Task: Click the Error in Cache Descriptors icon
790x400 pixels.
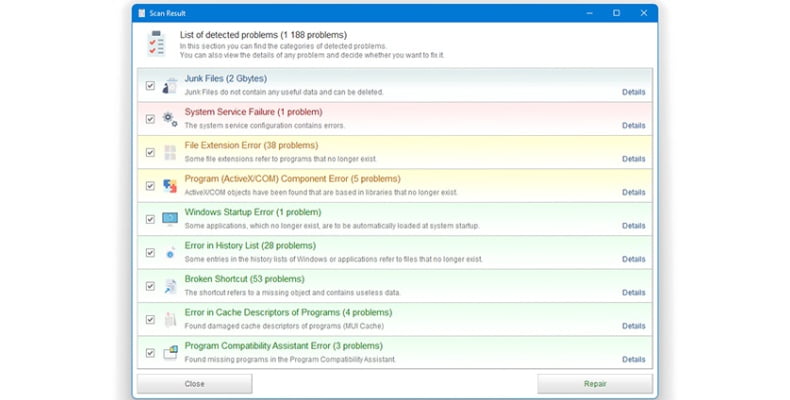Action: [170, 319]
